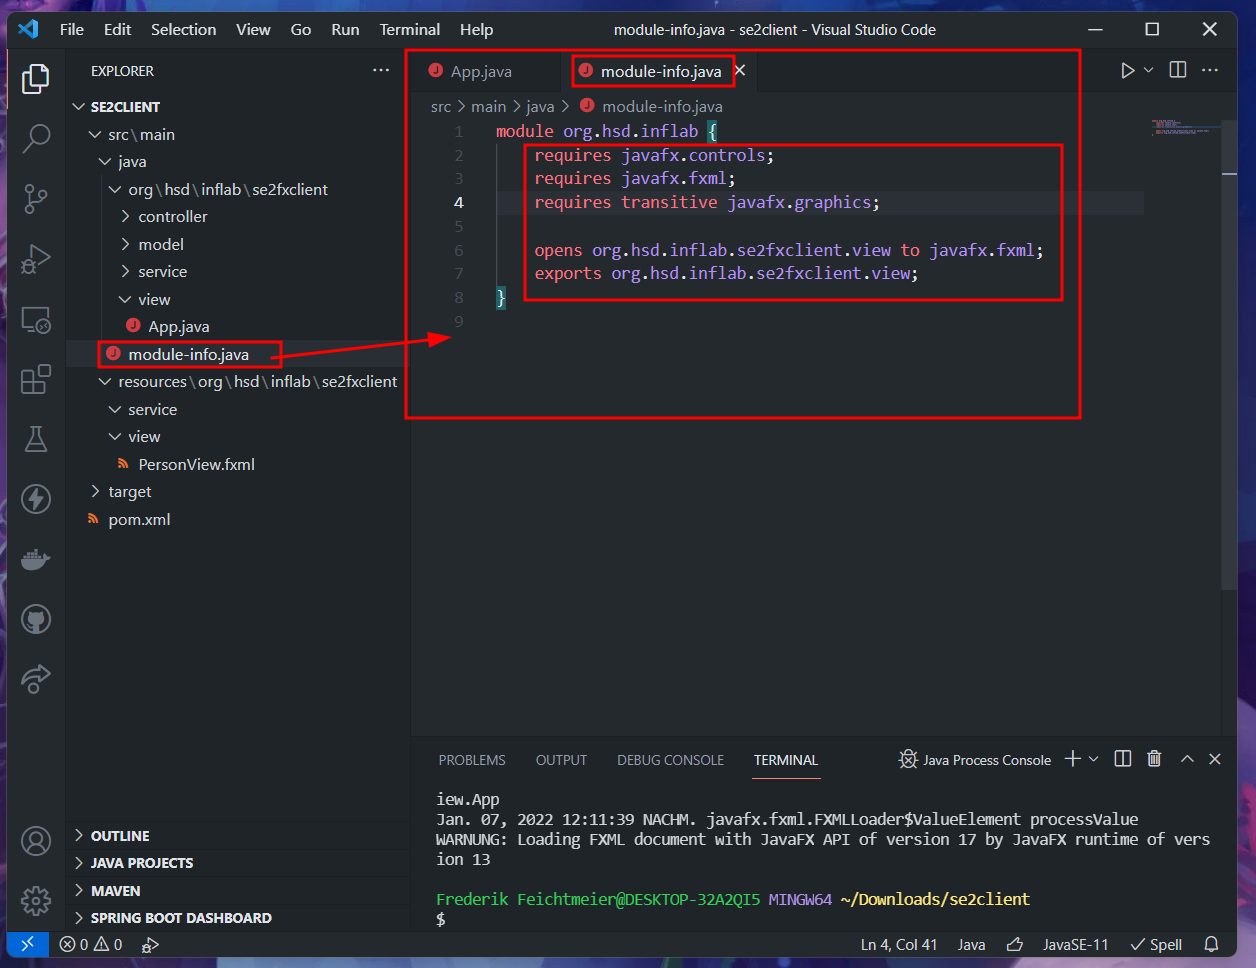
Task: Close the bottom panel
Action: click(1215, 759)
